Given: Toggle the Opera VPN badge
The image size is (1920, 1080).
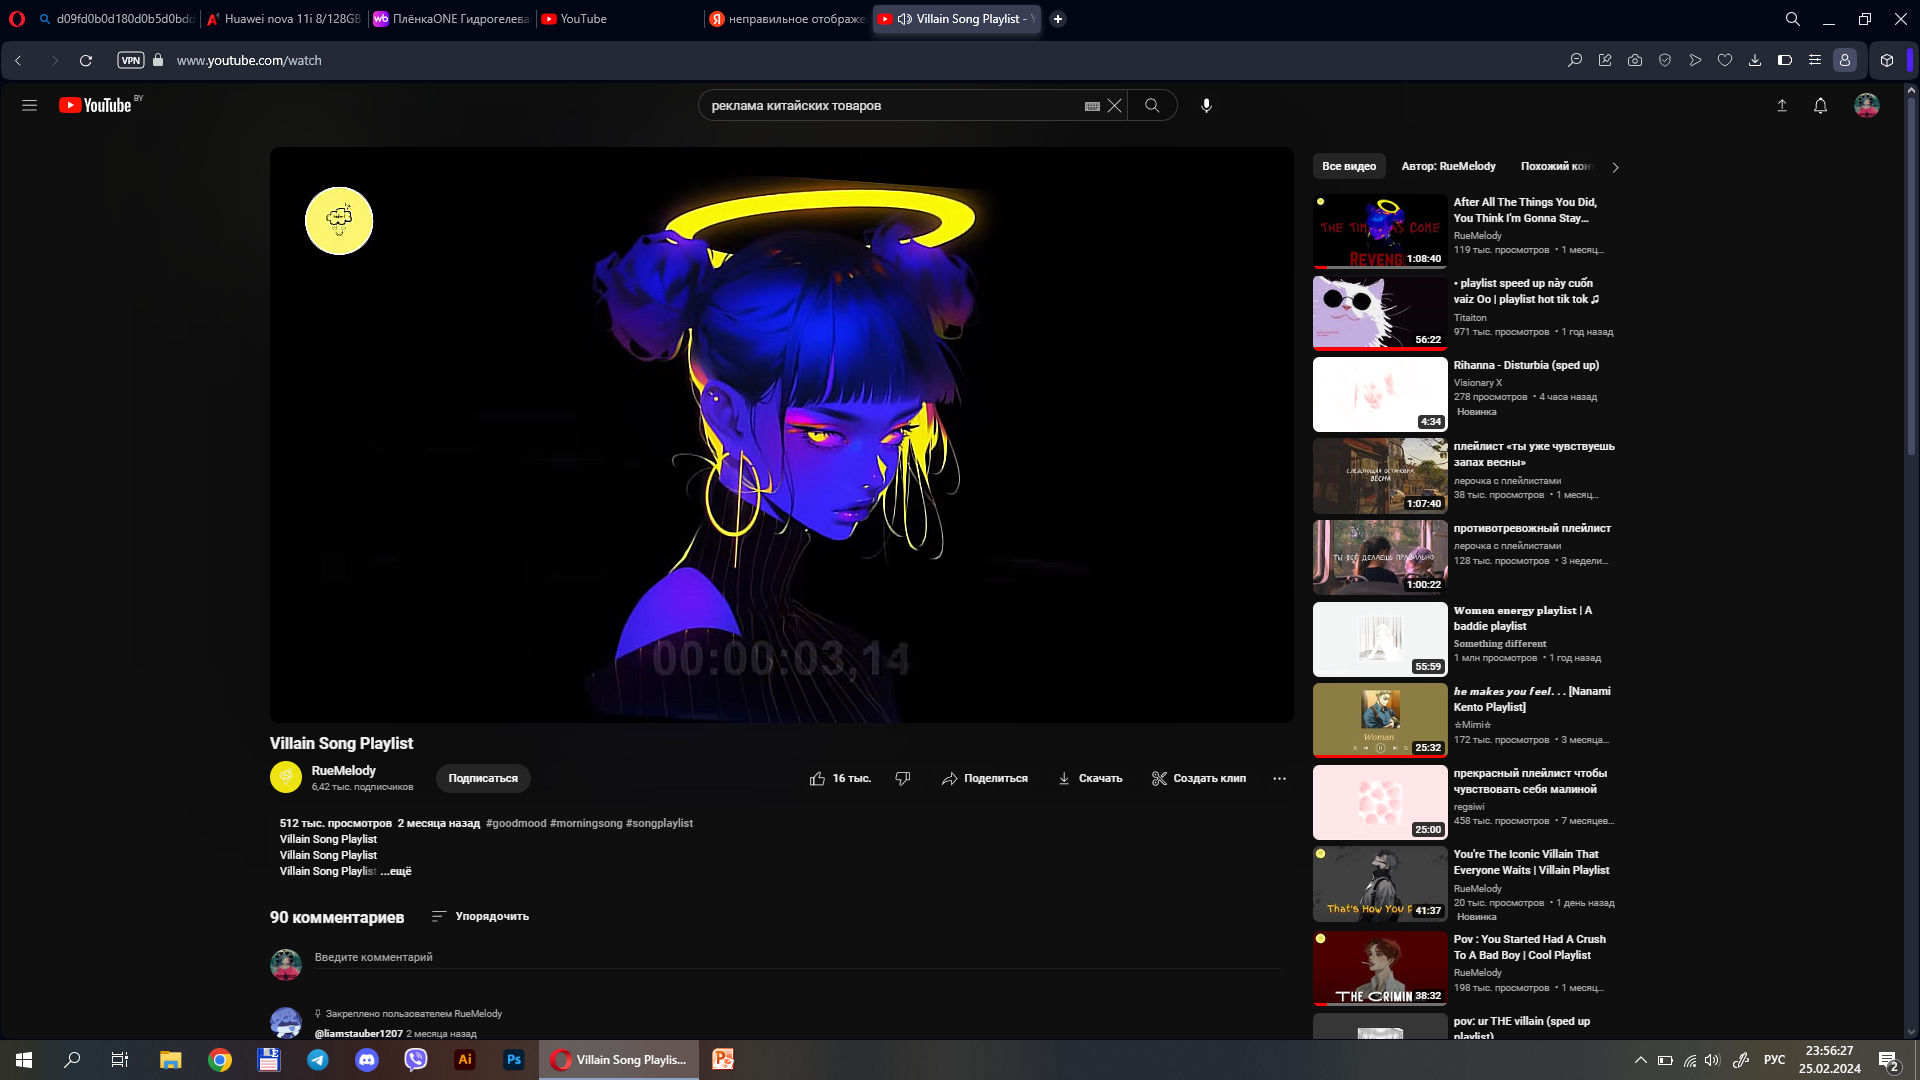Looking at the screenshot, I should click(x=131, y=60).
